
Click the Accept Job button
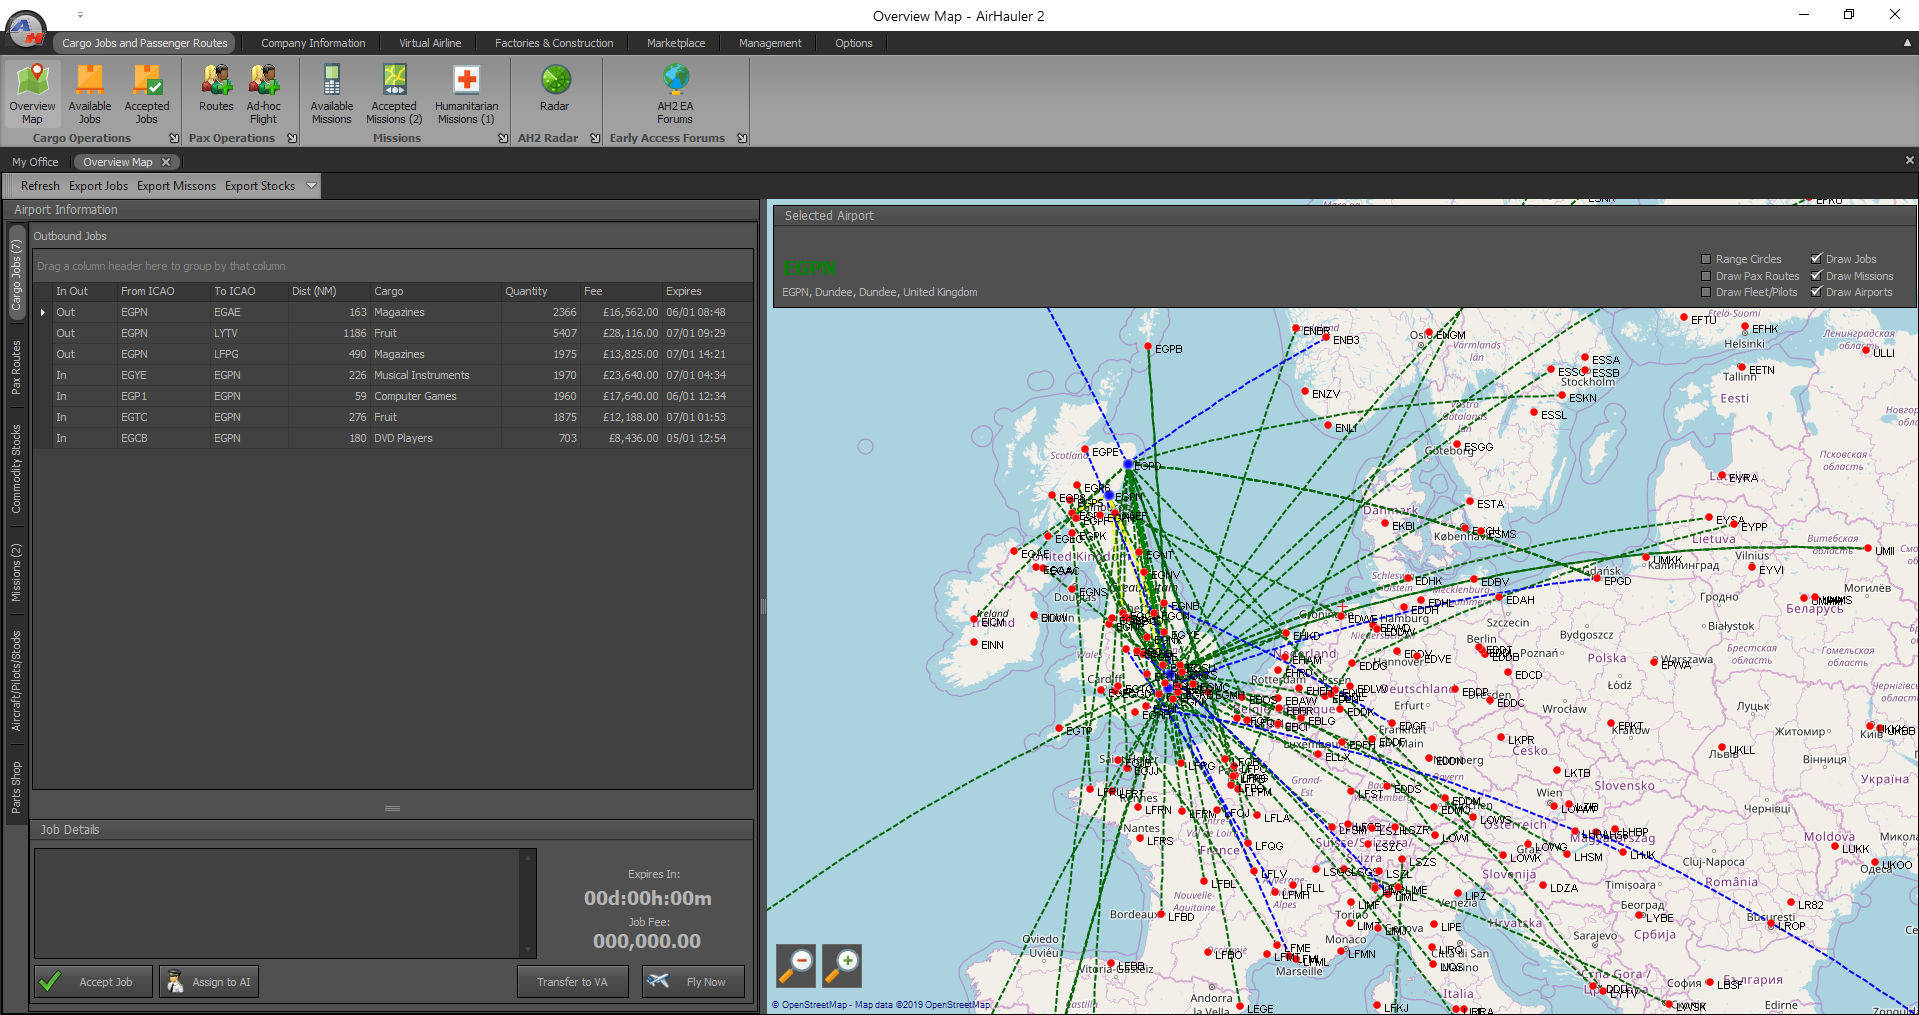tap(94, 982)
